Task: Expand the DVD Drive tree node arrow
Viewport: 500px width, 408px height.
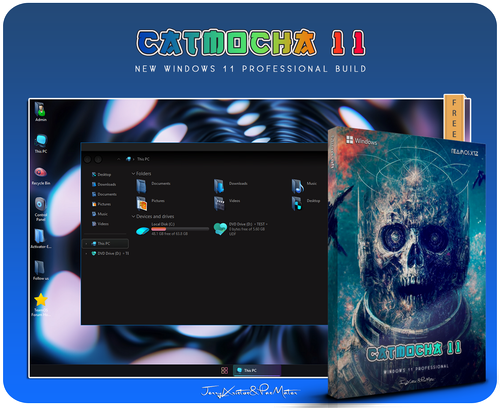Action: coord(86,254)
